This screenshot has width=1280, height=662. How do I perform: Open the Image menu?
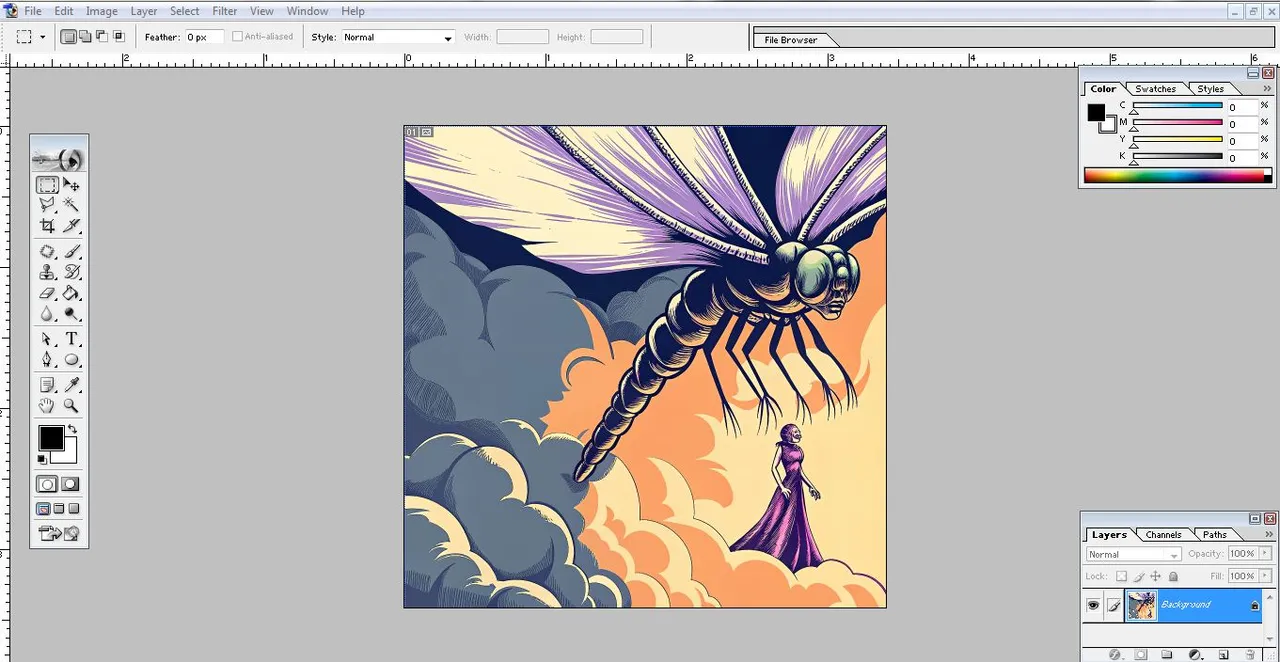tap(101, 11)
